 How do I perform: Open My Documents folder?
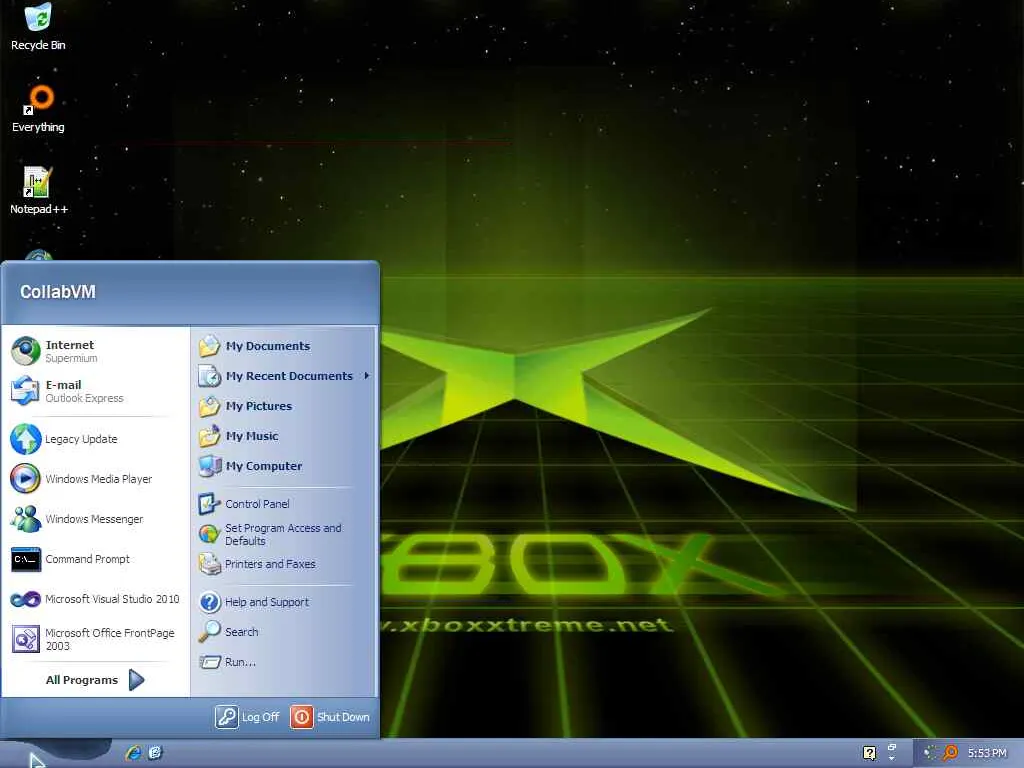[285, 346]
